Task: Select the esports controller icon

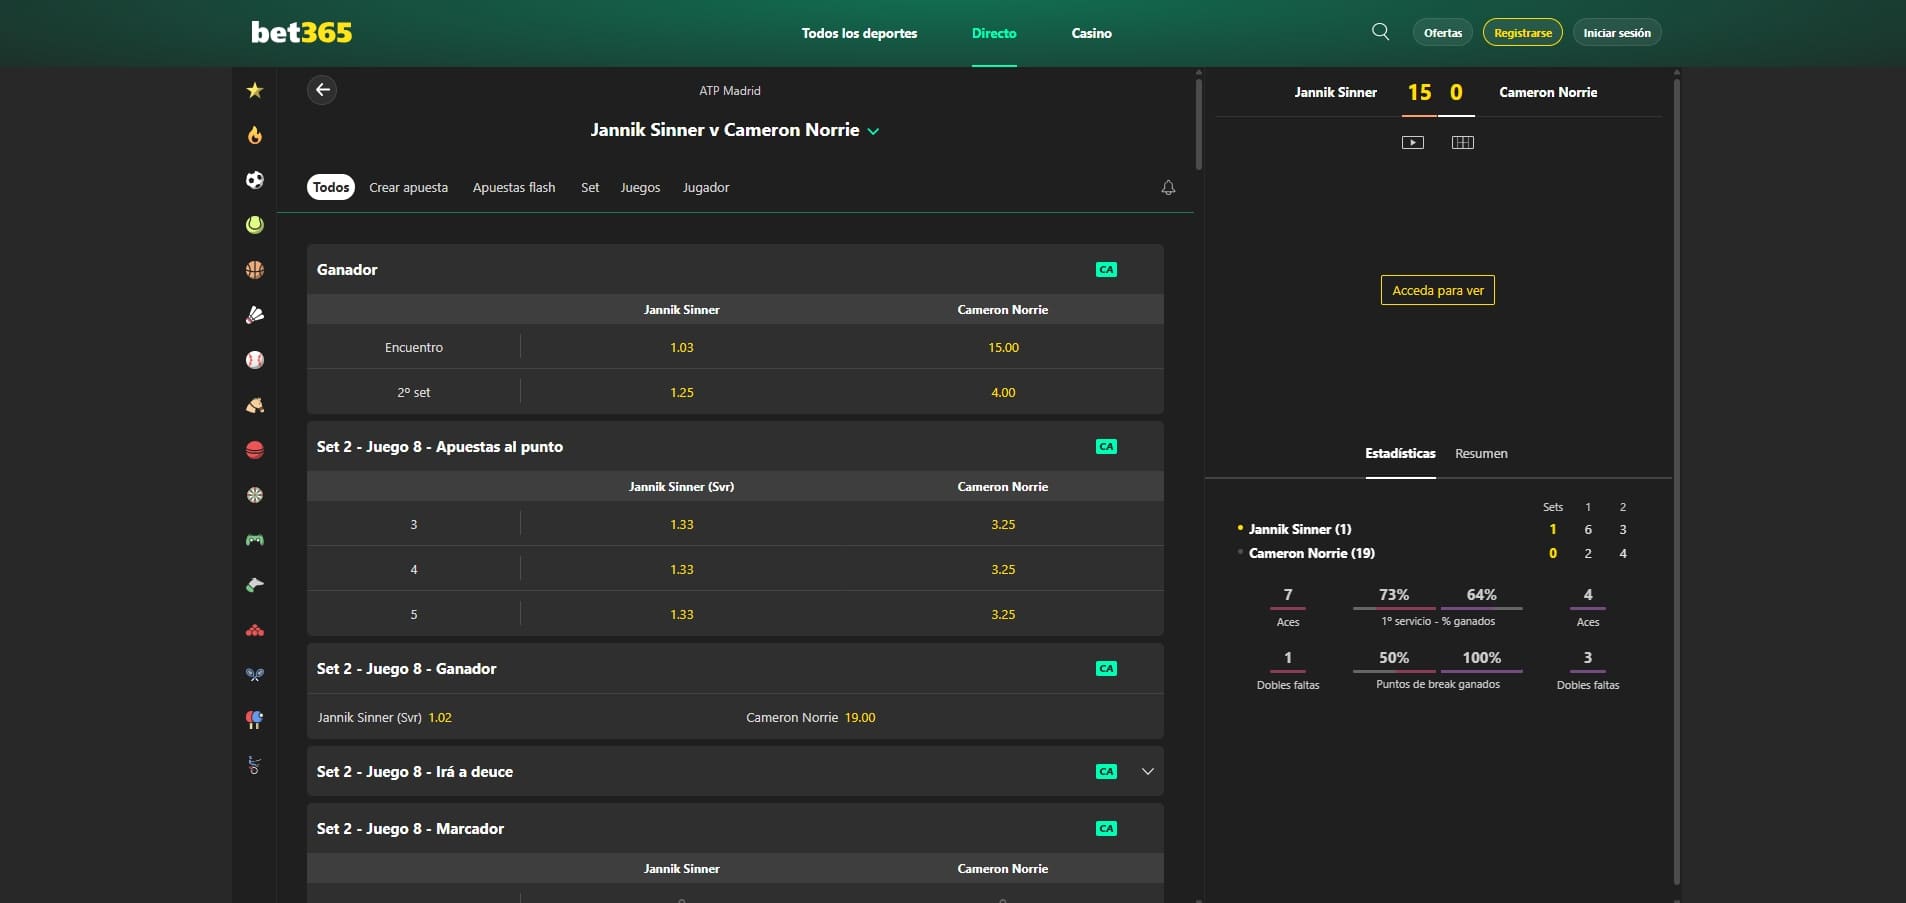Action: point(256,539)
